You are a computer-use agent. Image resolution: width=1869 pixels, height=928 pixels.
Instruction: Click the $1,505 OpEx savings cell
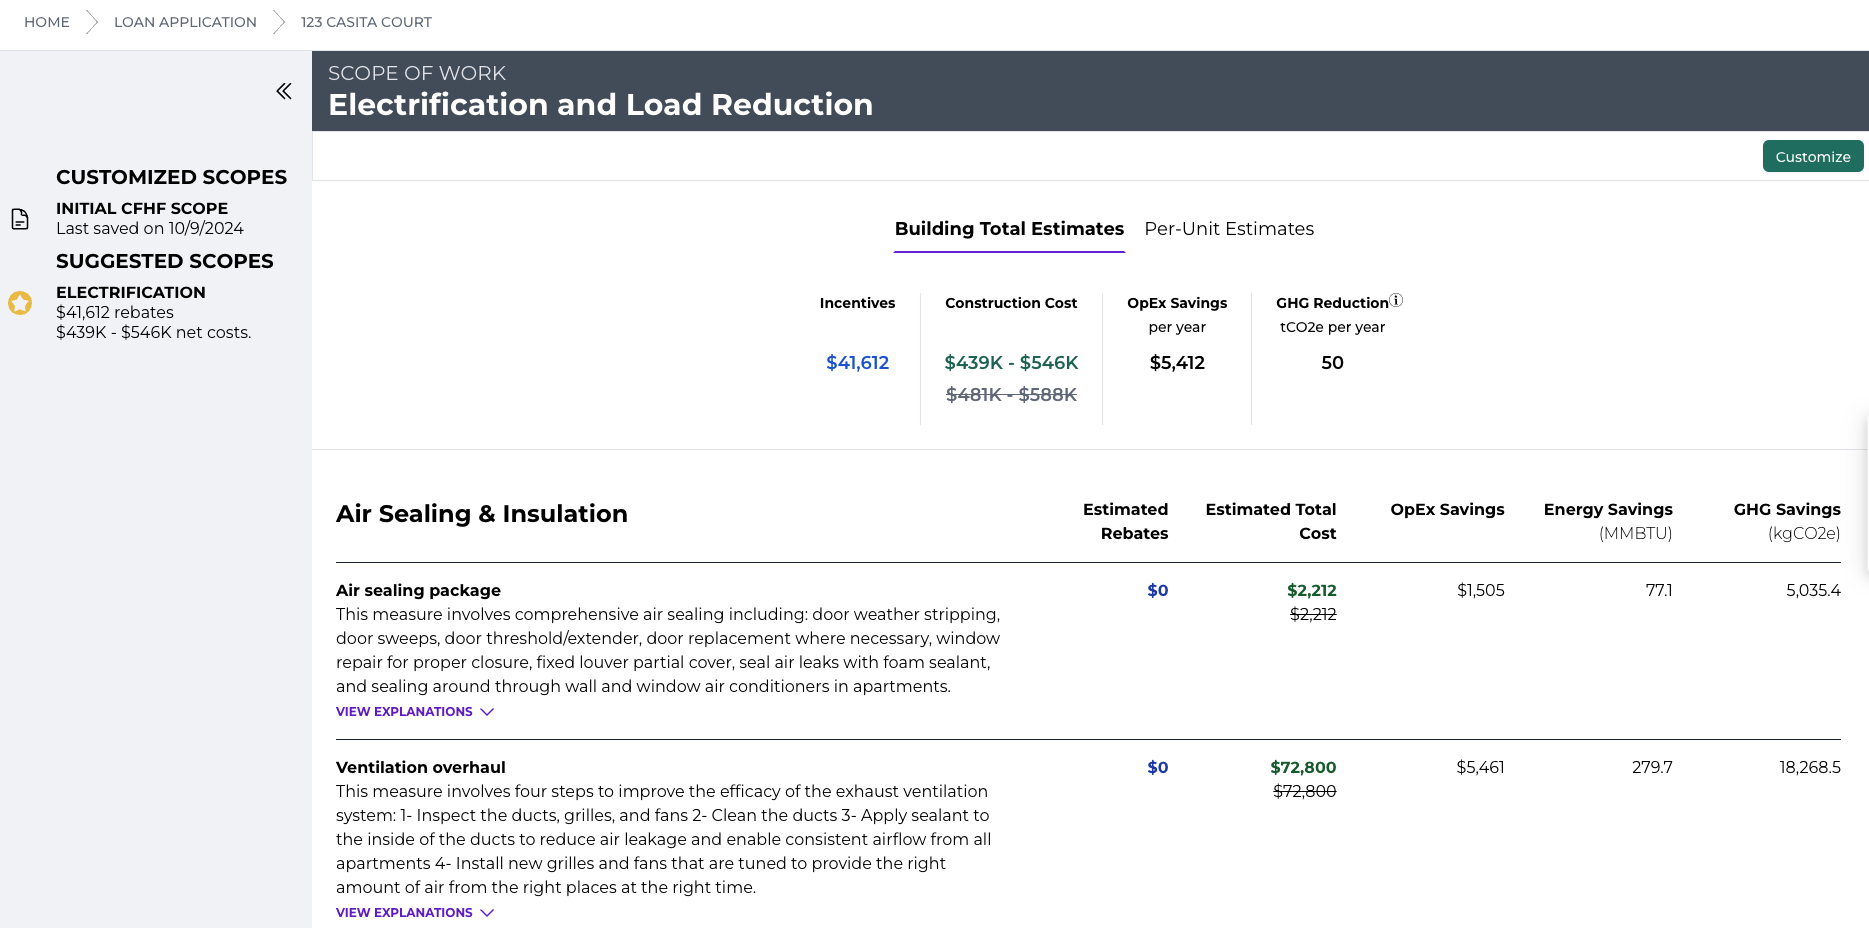(1480, 591)
